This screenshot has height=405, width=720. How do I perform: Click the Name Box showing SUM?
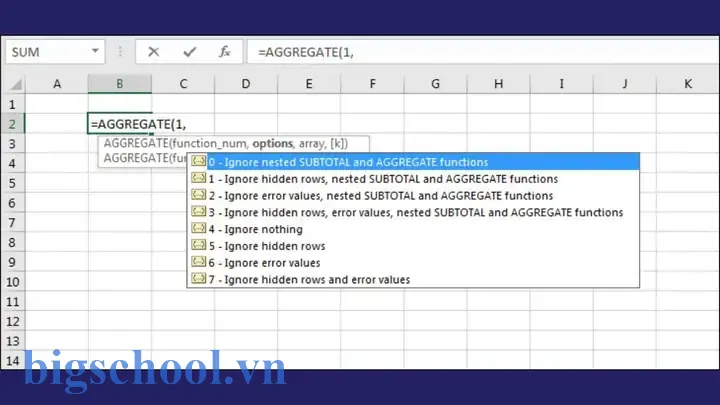[55, 52]
